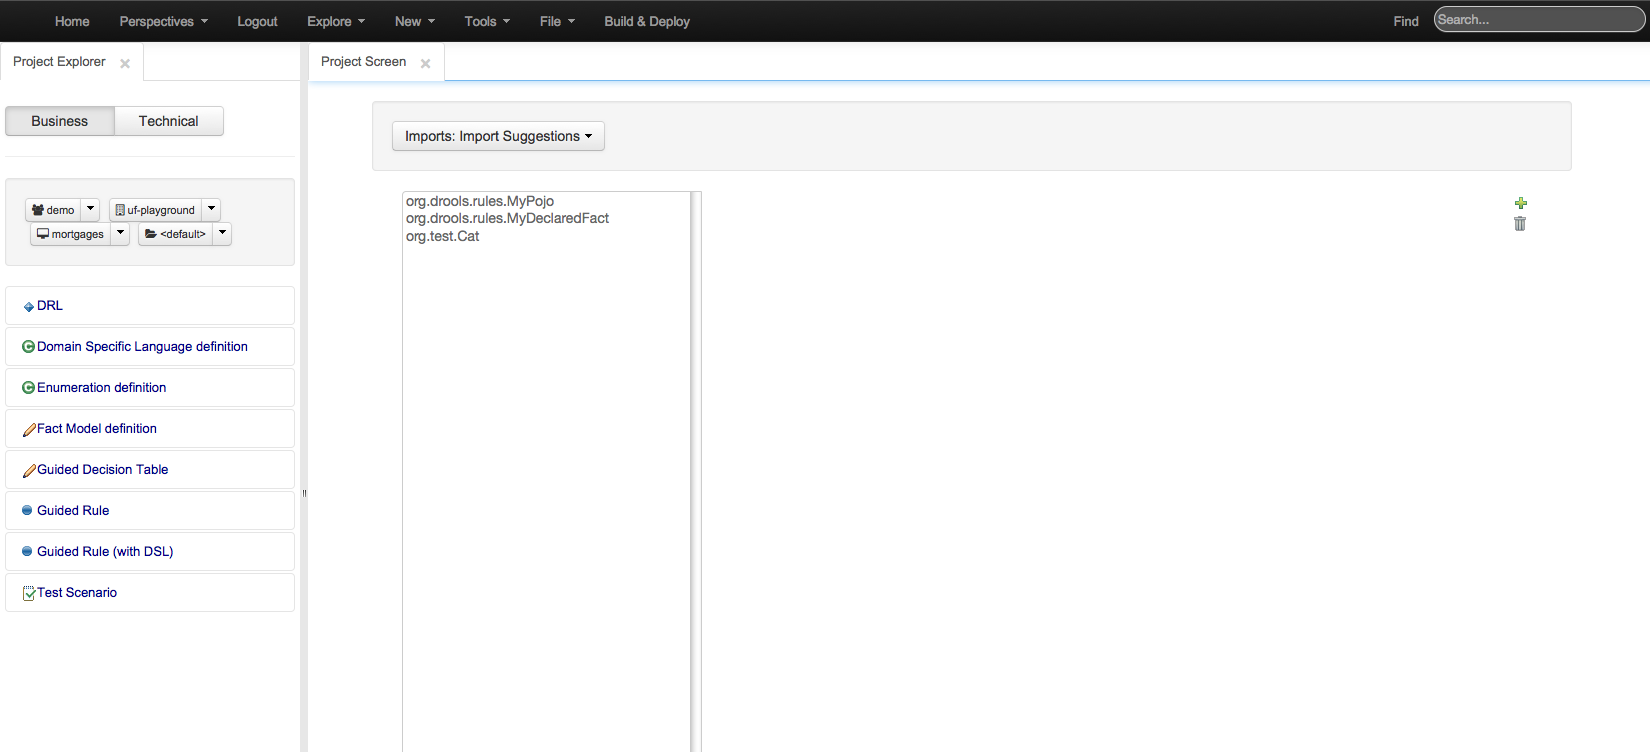Open the Guided Decision Table link
1650x752 pixels.
pyautogui.click(x=102, y=470)
